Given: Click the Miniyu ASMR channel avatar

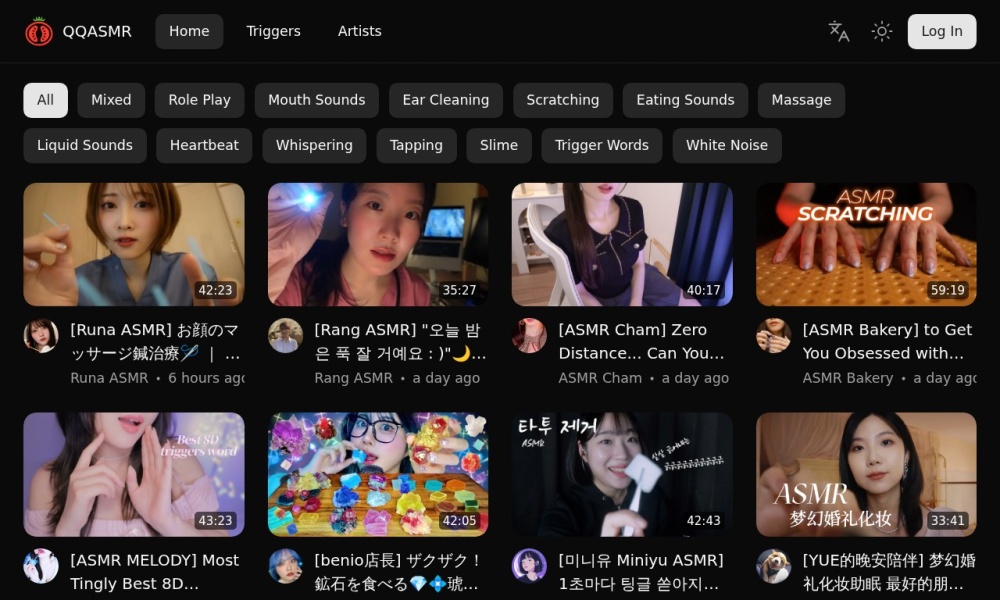Looking at the screenshot, I should 529,566.
